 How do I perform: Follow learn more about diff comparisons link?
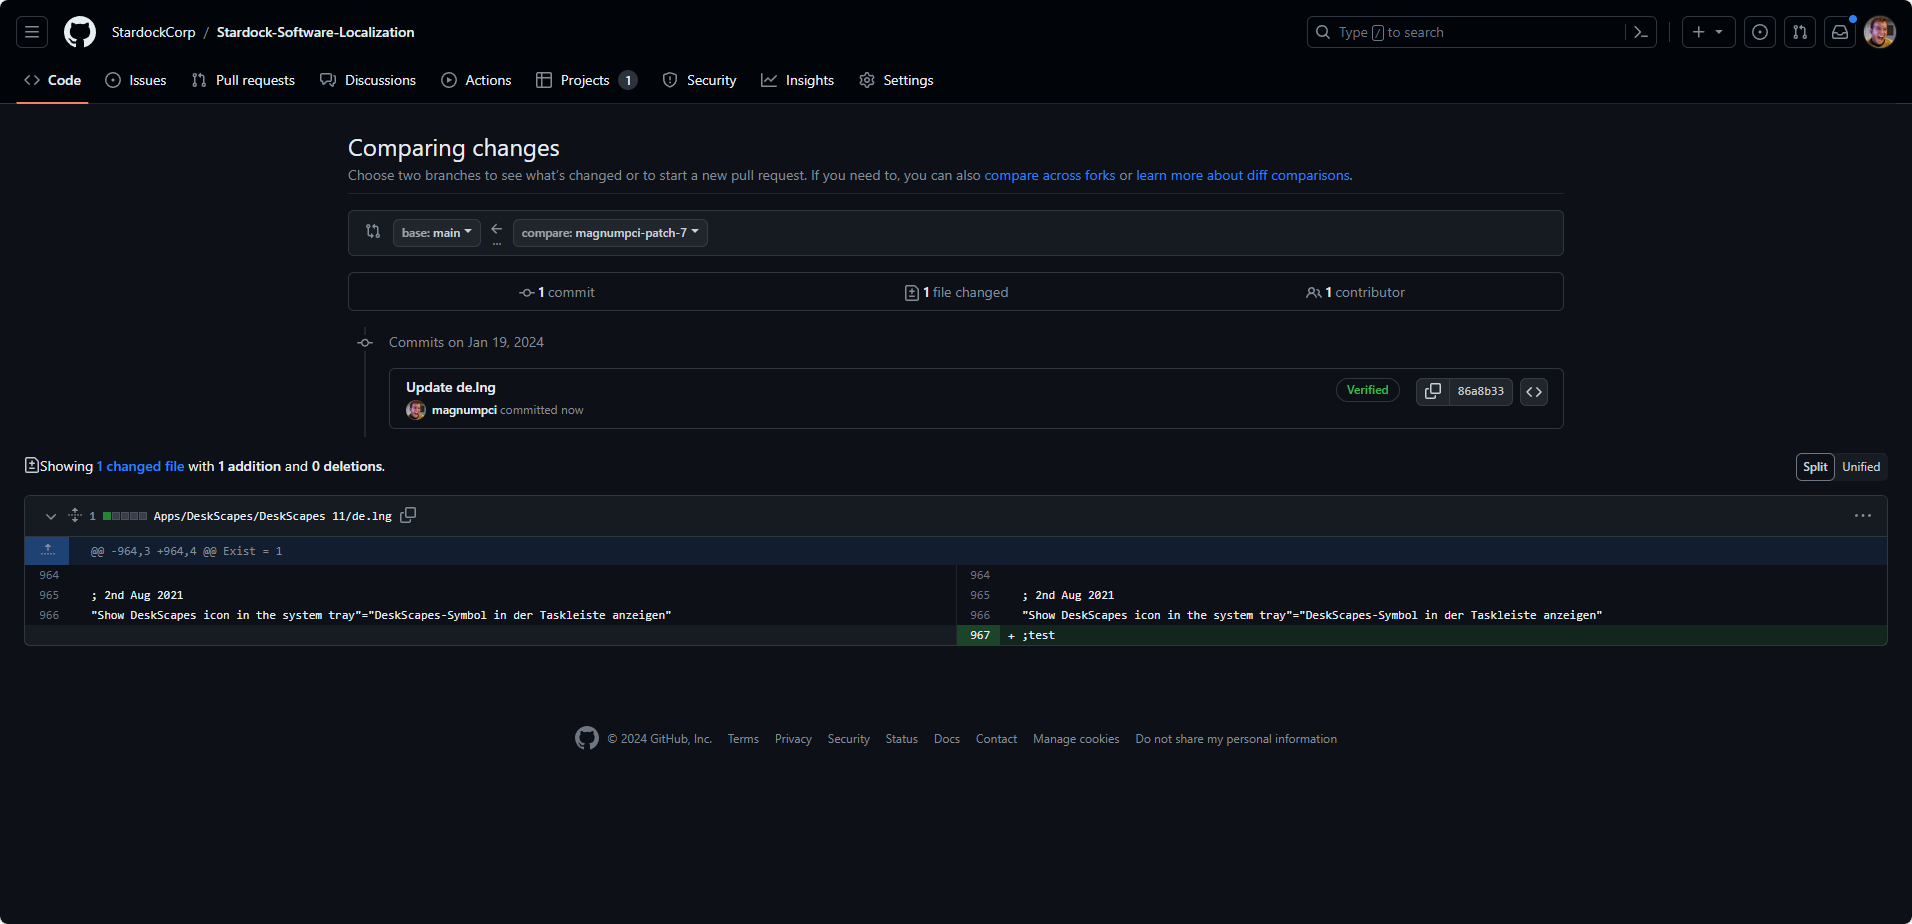1243,175
